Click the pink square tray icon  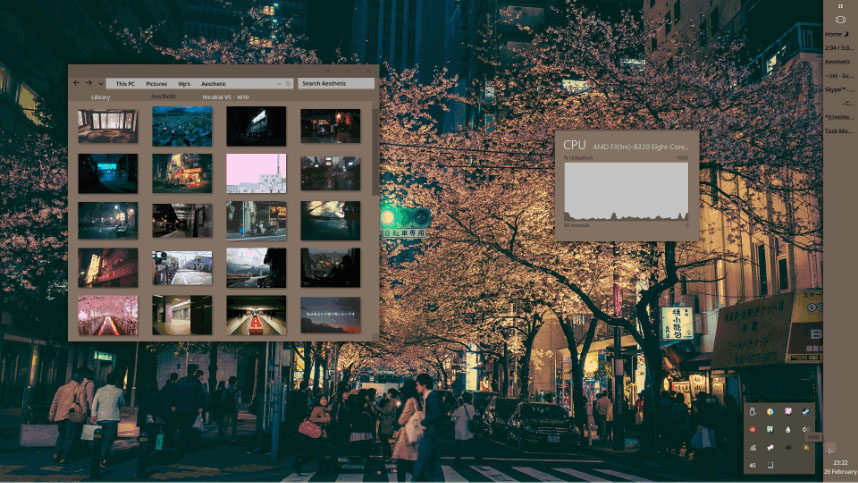(788, 411)
